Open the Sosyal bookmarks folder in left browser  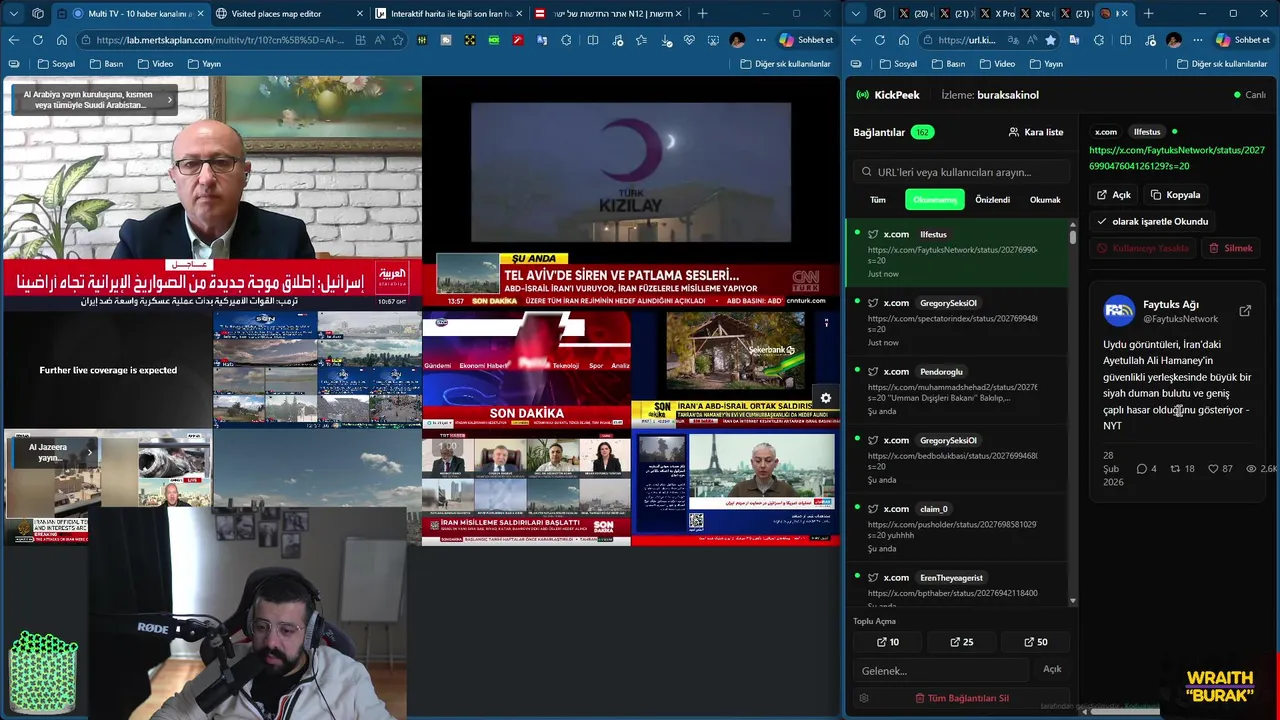tap(56, 63)
